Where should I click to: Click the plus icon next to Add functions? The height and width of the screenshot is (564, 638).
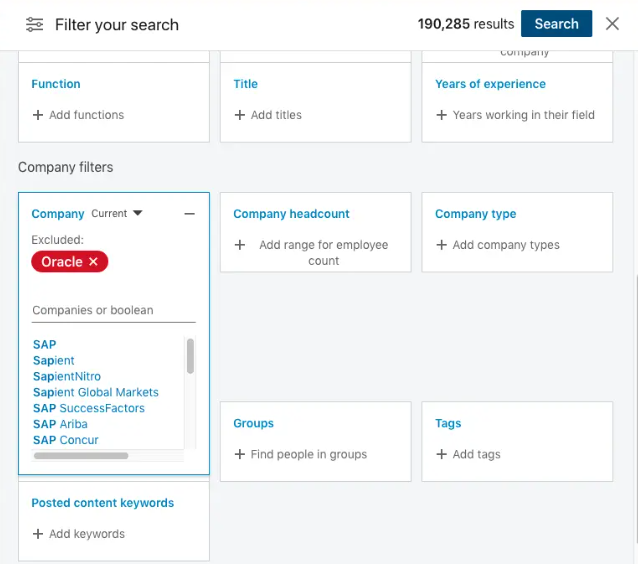pos(38,115)
